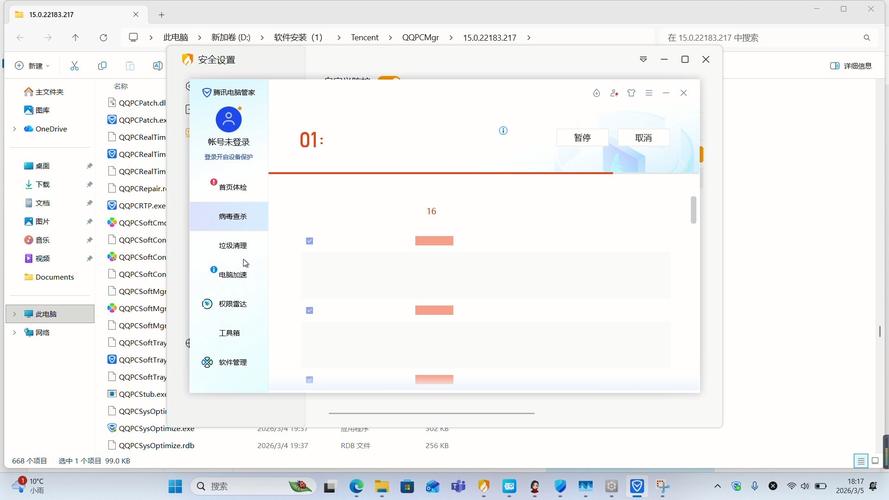Open the 新建 dropdown in Explorer
Screen dimensions: 889x500
coord(32,66)
